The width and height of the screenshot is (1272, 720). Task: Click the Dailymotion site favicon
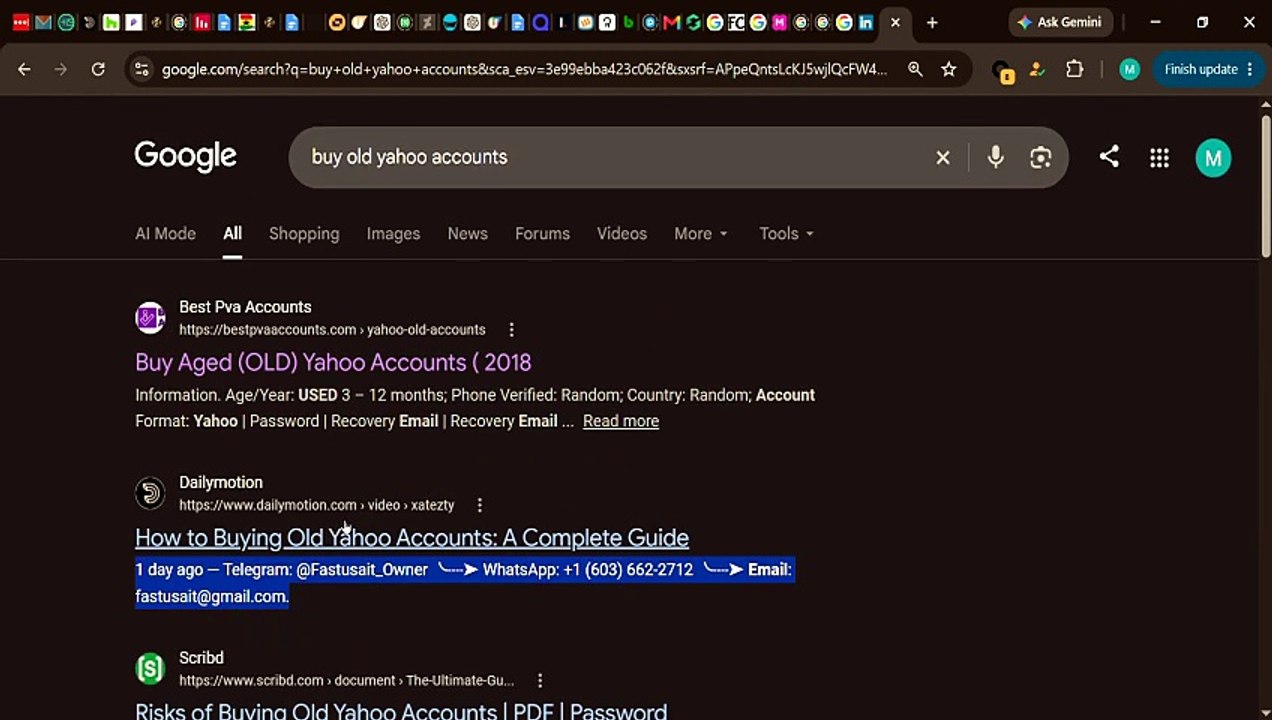[x=150, y=493]
